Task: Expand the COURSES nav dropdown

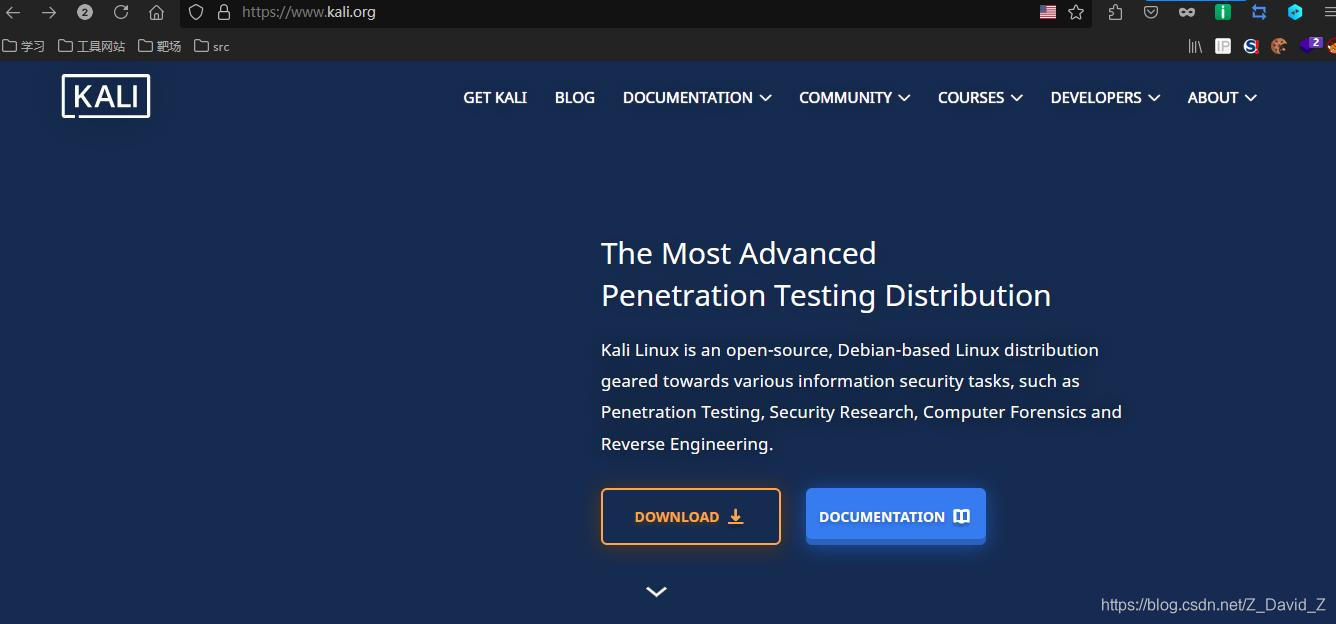Action: [x=980, y=97]
